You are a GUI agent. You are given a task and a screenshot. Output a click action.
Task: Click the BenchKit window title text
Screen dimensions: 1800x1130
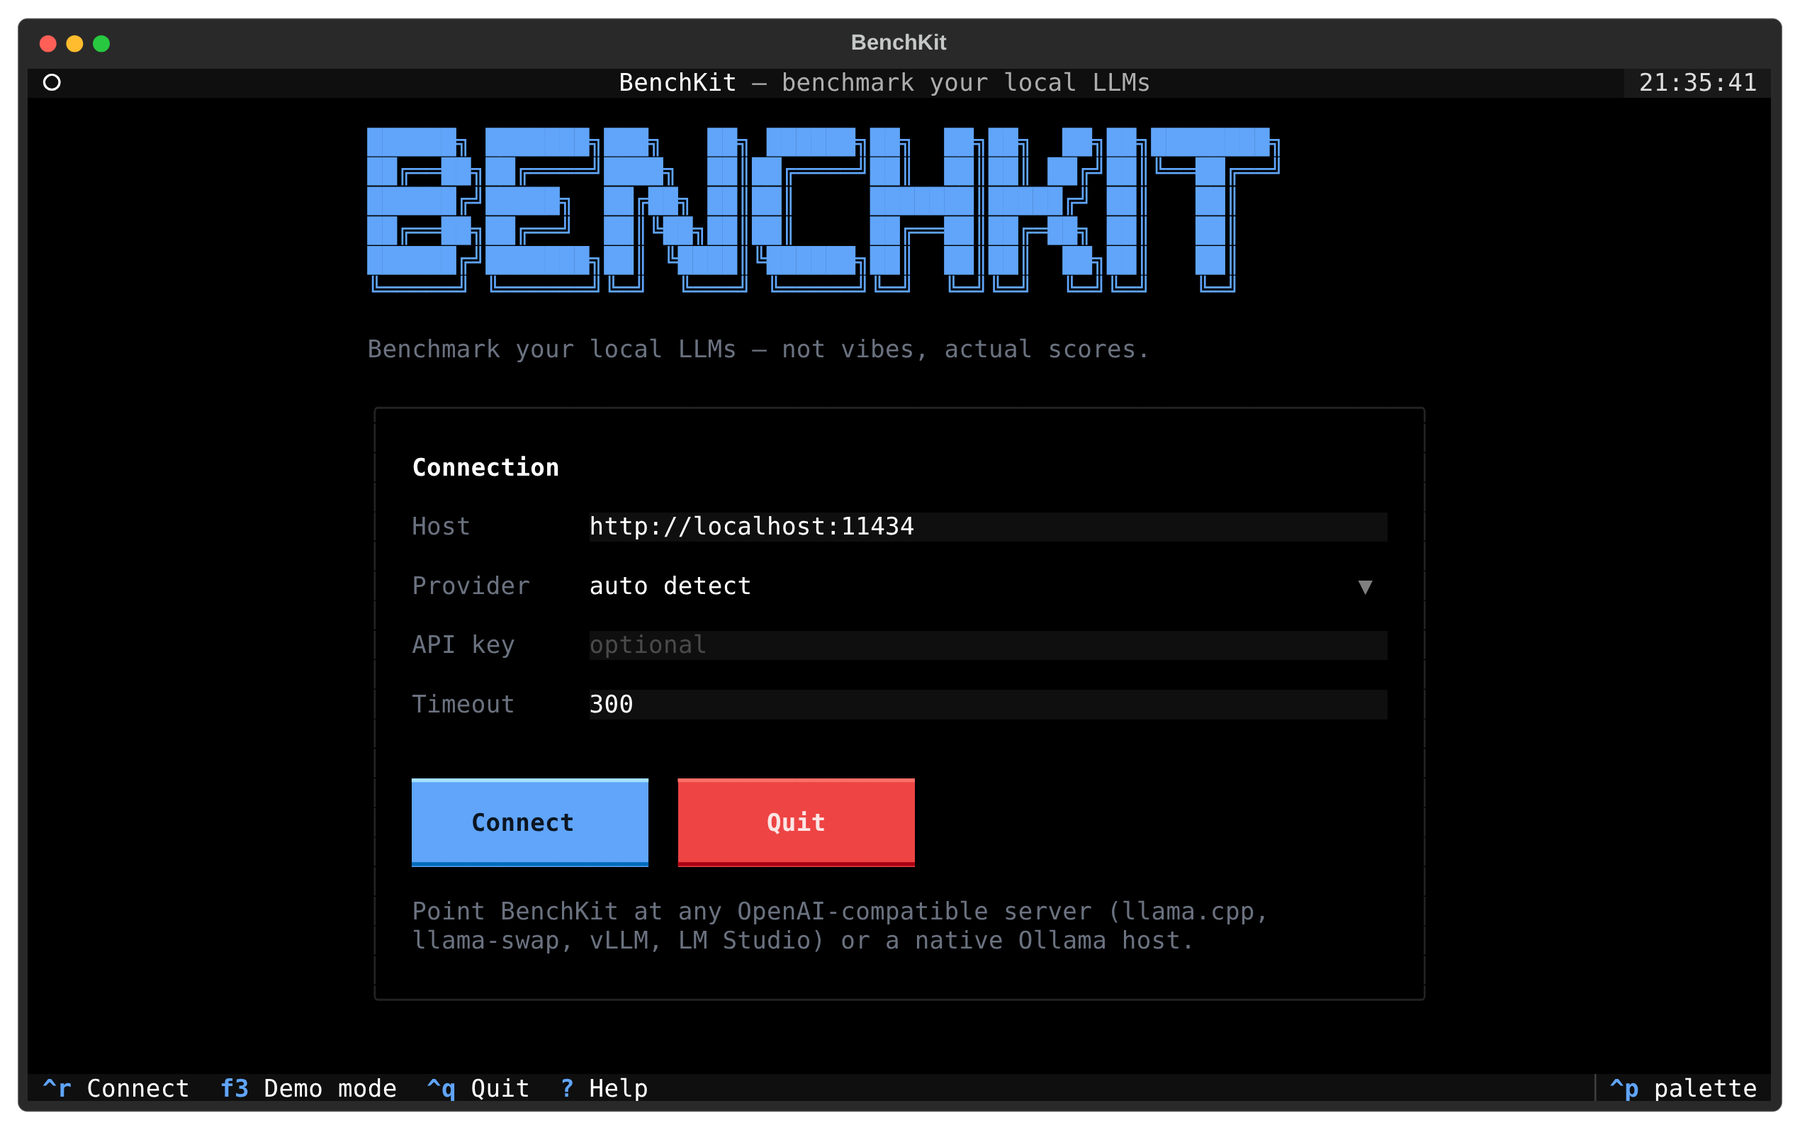click(898, 42)
